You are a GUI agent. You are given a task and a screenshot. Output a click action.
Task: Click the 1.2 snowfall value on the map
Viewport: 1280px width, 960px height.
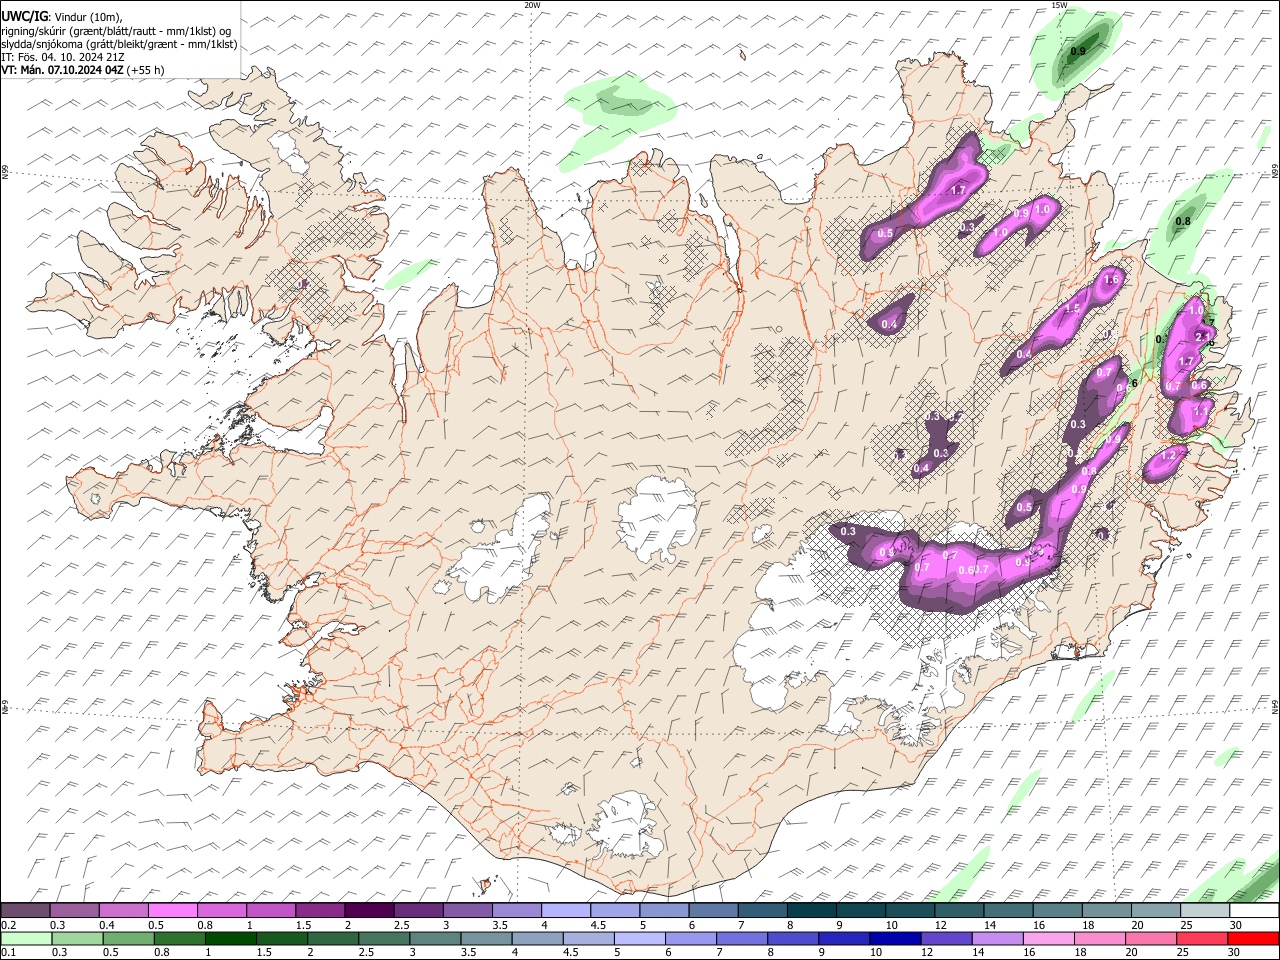tap(1170, 455)
